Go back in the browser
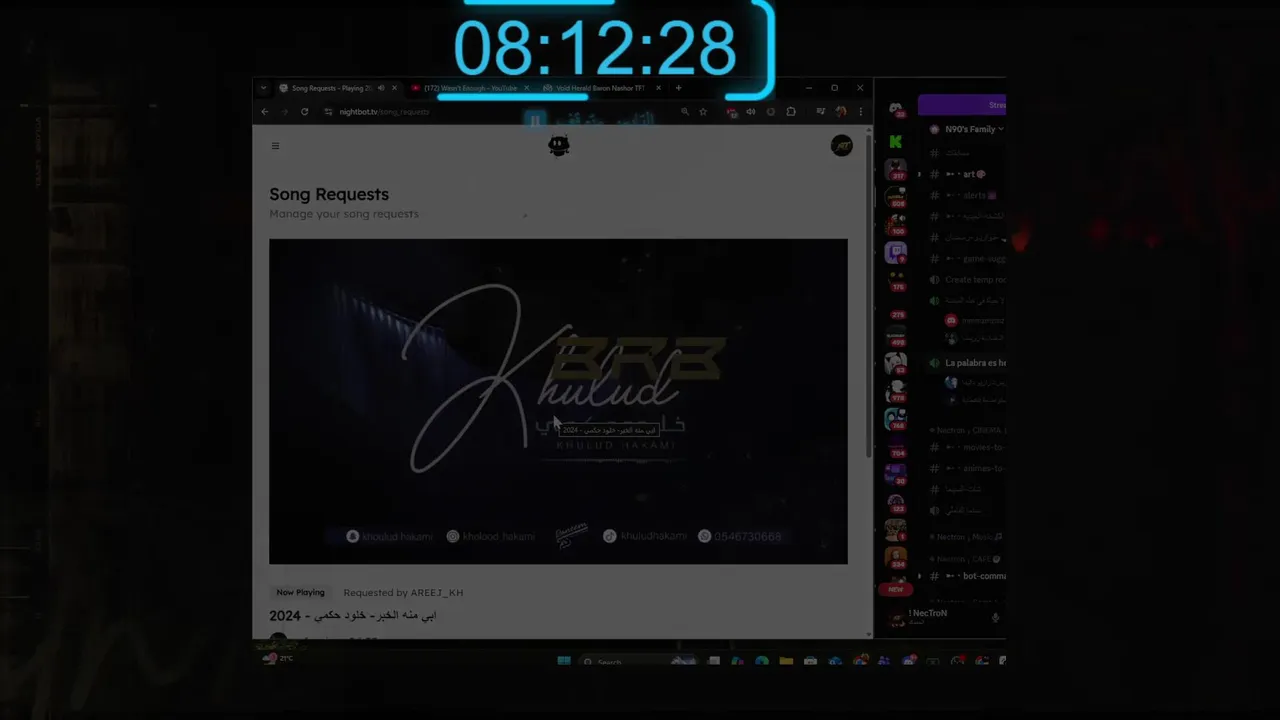Image resolution: width=1280 pixels, height=720 pixels. pos(265,112)
